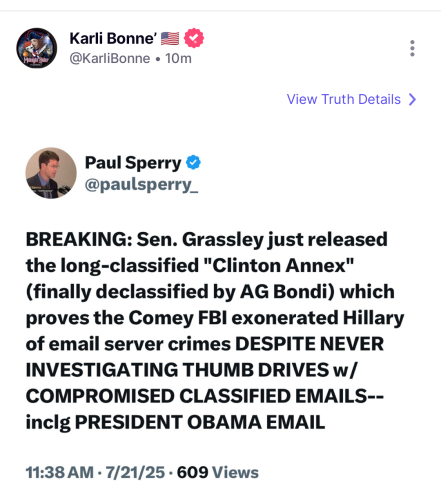
Task: Open the @paulsperry_ handle
Action: point(142,185)
